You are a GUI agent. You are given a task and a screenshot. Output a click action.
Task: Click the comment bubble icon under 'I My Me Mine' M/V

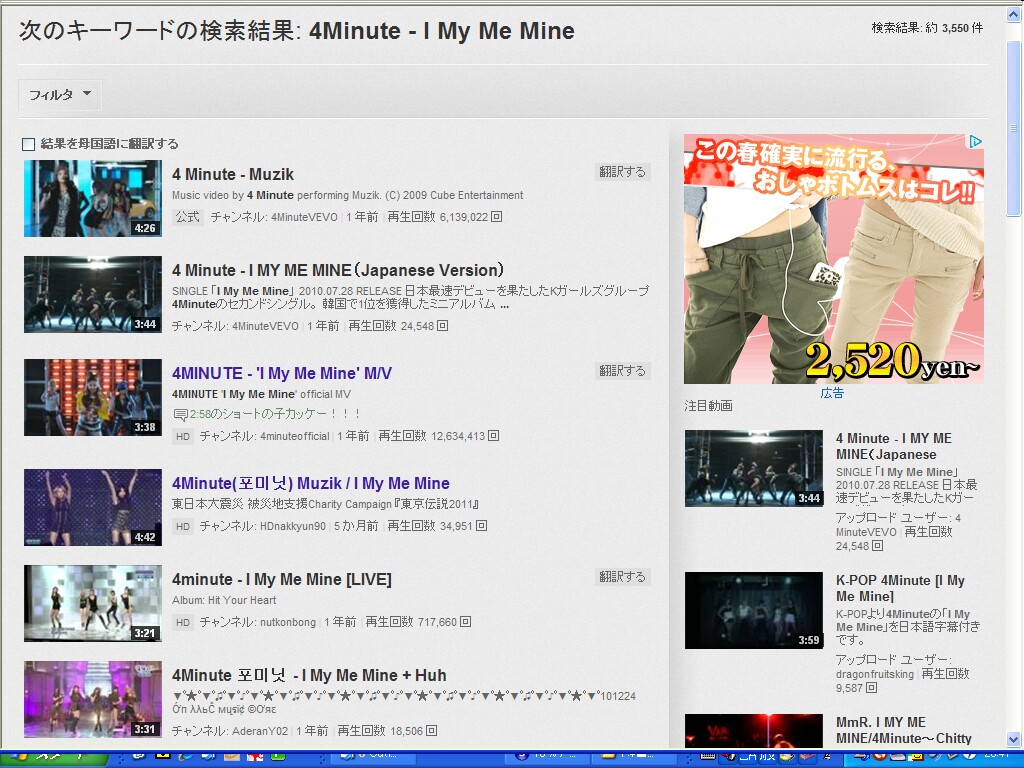pos(180,415)
